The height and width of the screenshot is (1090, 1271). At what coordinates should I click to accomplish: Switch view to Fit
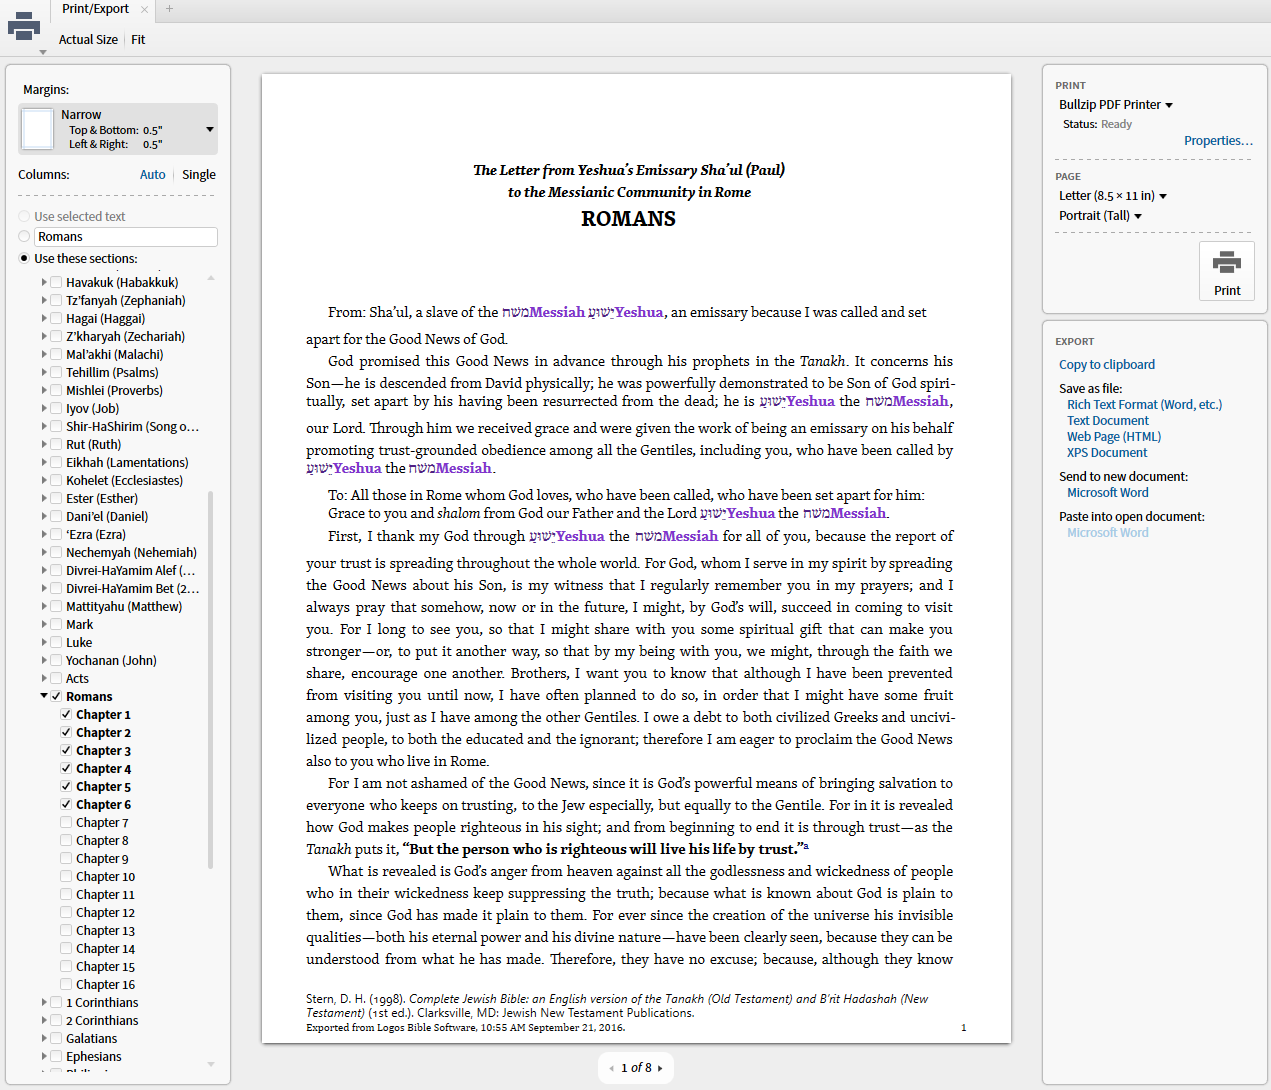pos(138,40)
